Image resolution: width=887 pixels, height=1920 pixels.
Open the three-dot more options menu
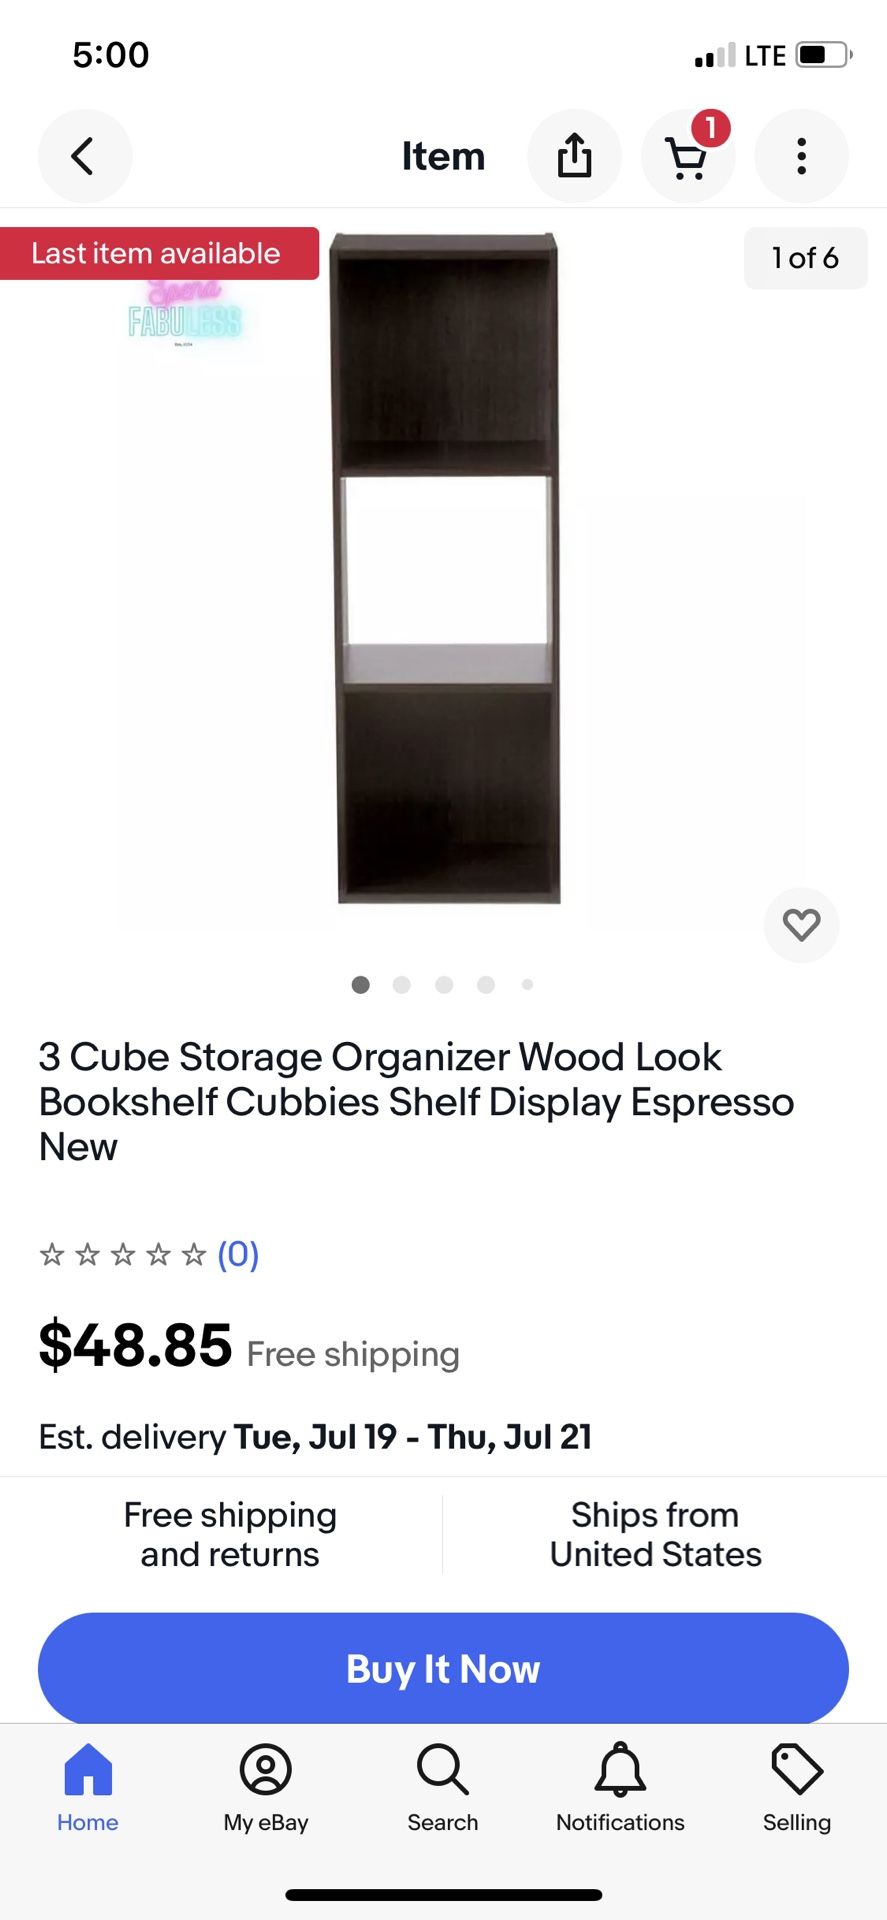(801, 156)
